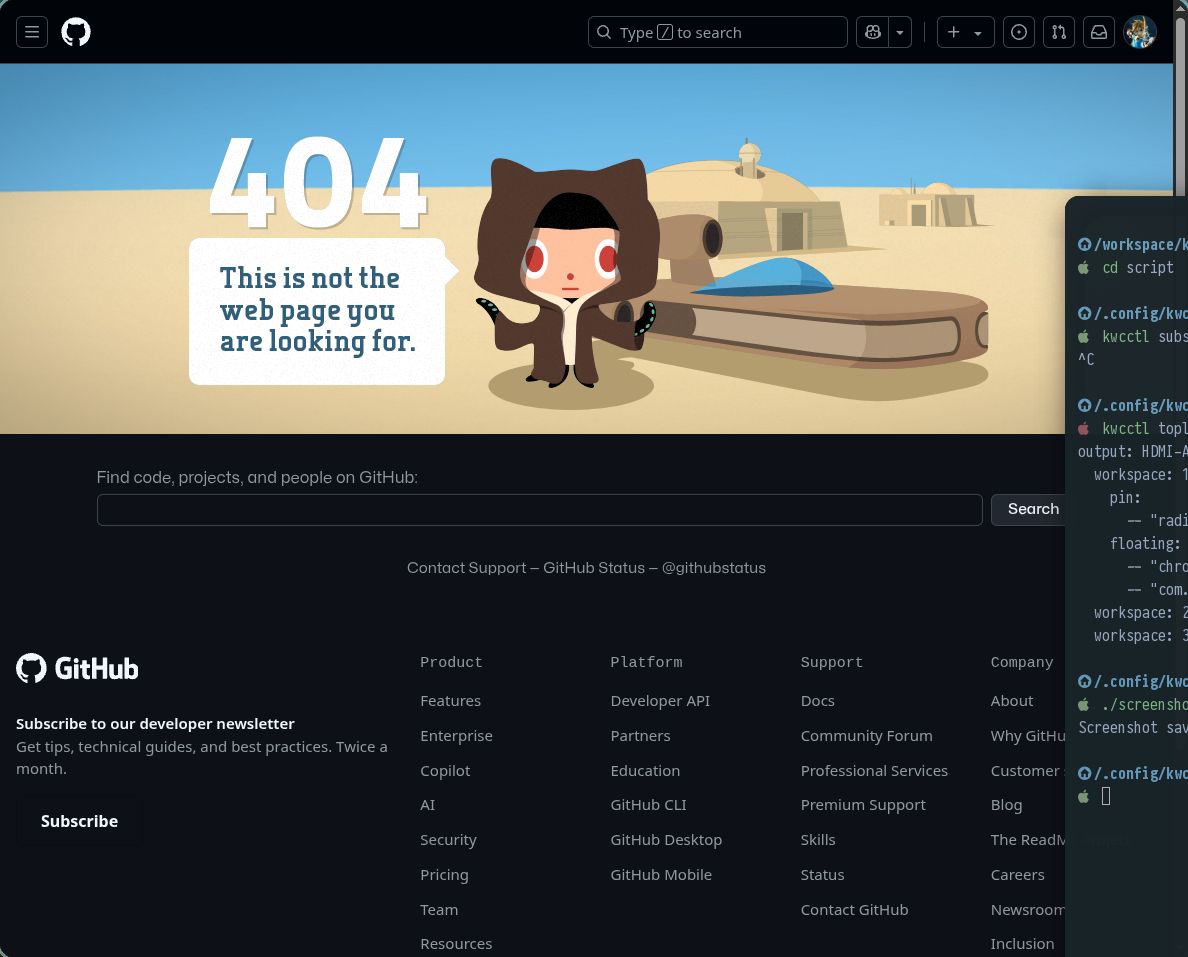Click the page vertical scrollbar thumb
This screenshot has width=1188, height=957.
point(1180,106)
